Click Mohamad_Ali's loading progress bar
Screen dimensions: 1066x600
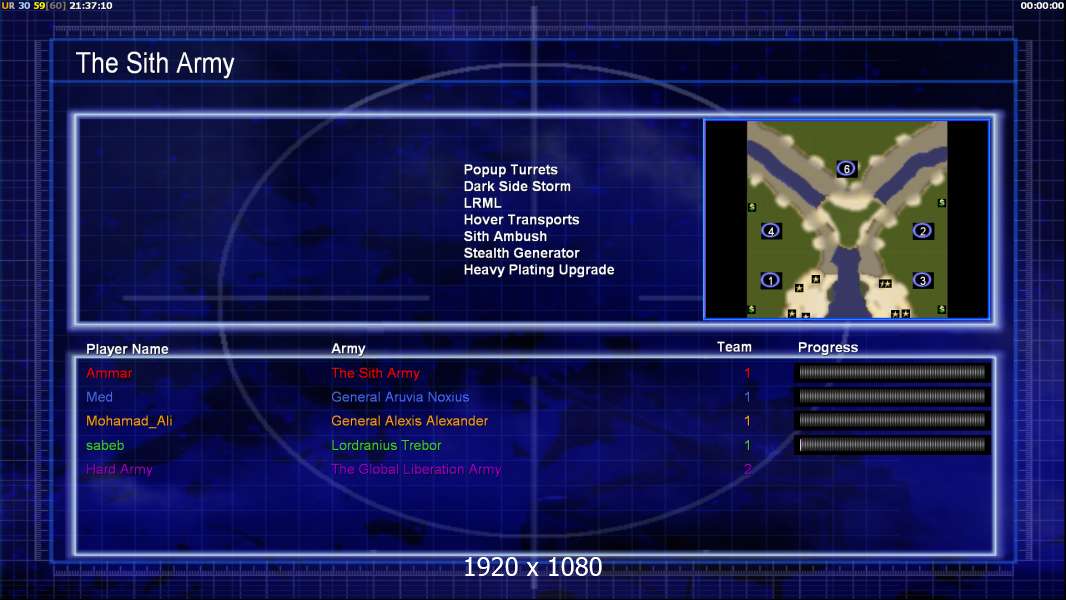[x=892, y=421]
